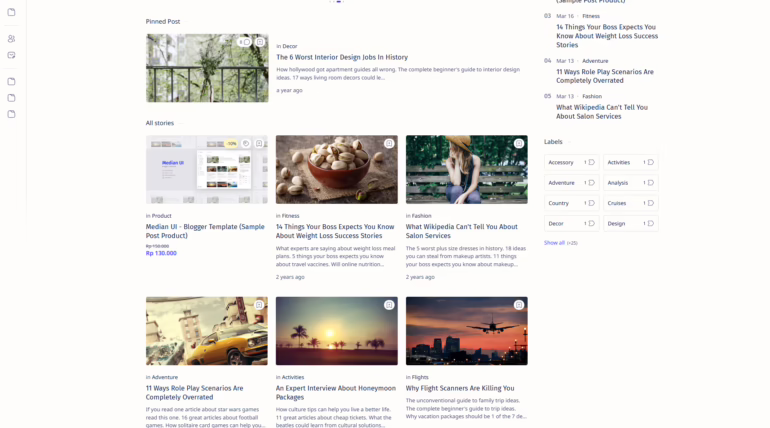Open popular post 04 about Role Play
This screenshot has height=428, width=770.
[605, 76]
